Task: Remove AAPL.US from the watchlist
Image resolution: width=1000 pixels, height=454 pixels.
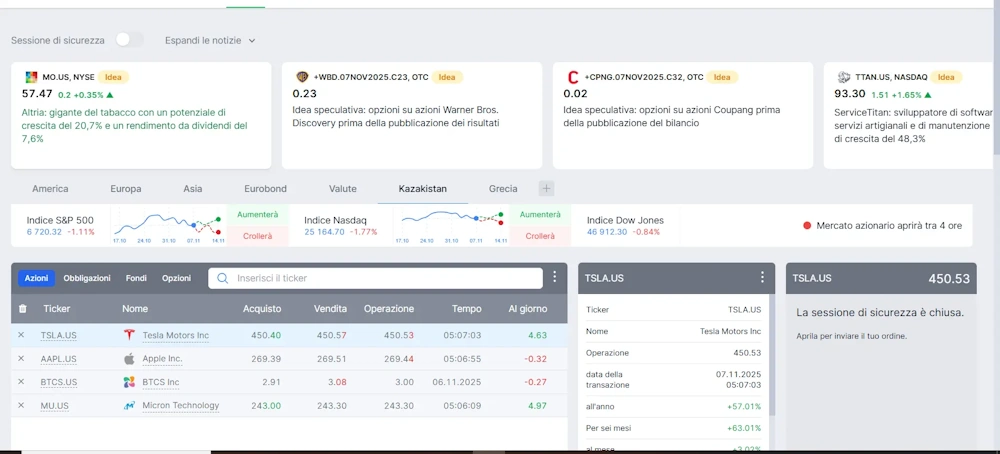Action: click(21, 358)
